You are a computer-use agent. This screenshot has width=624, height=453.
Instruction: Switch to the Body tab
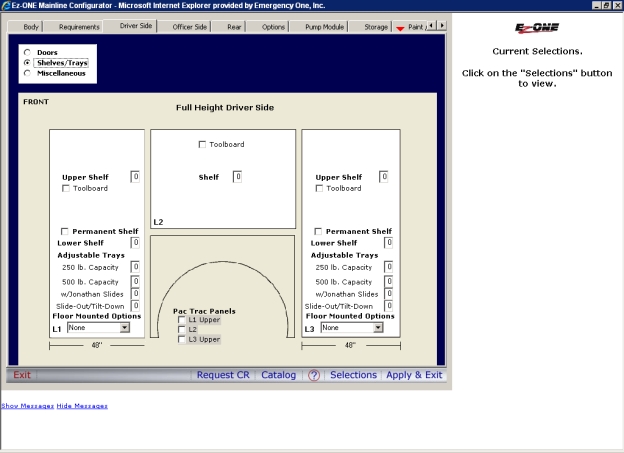pos(31,27)
